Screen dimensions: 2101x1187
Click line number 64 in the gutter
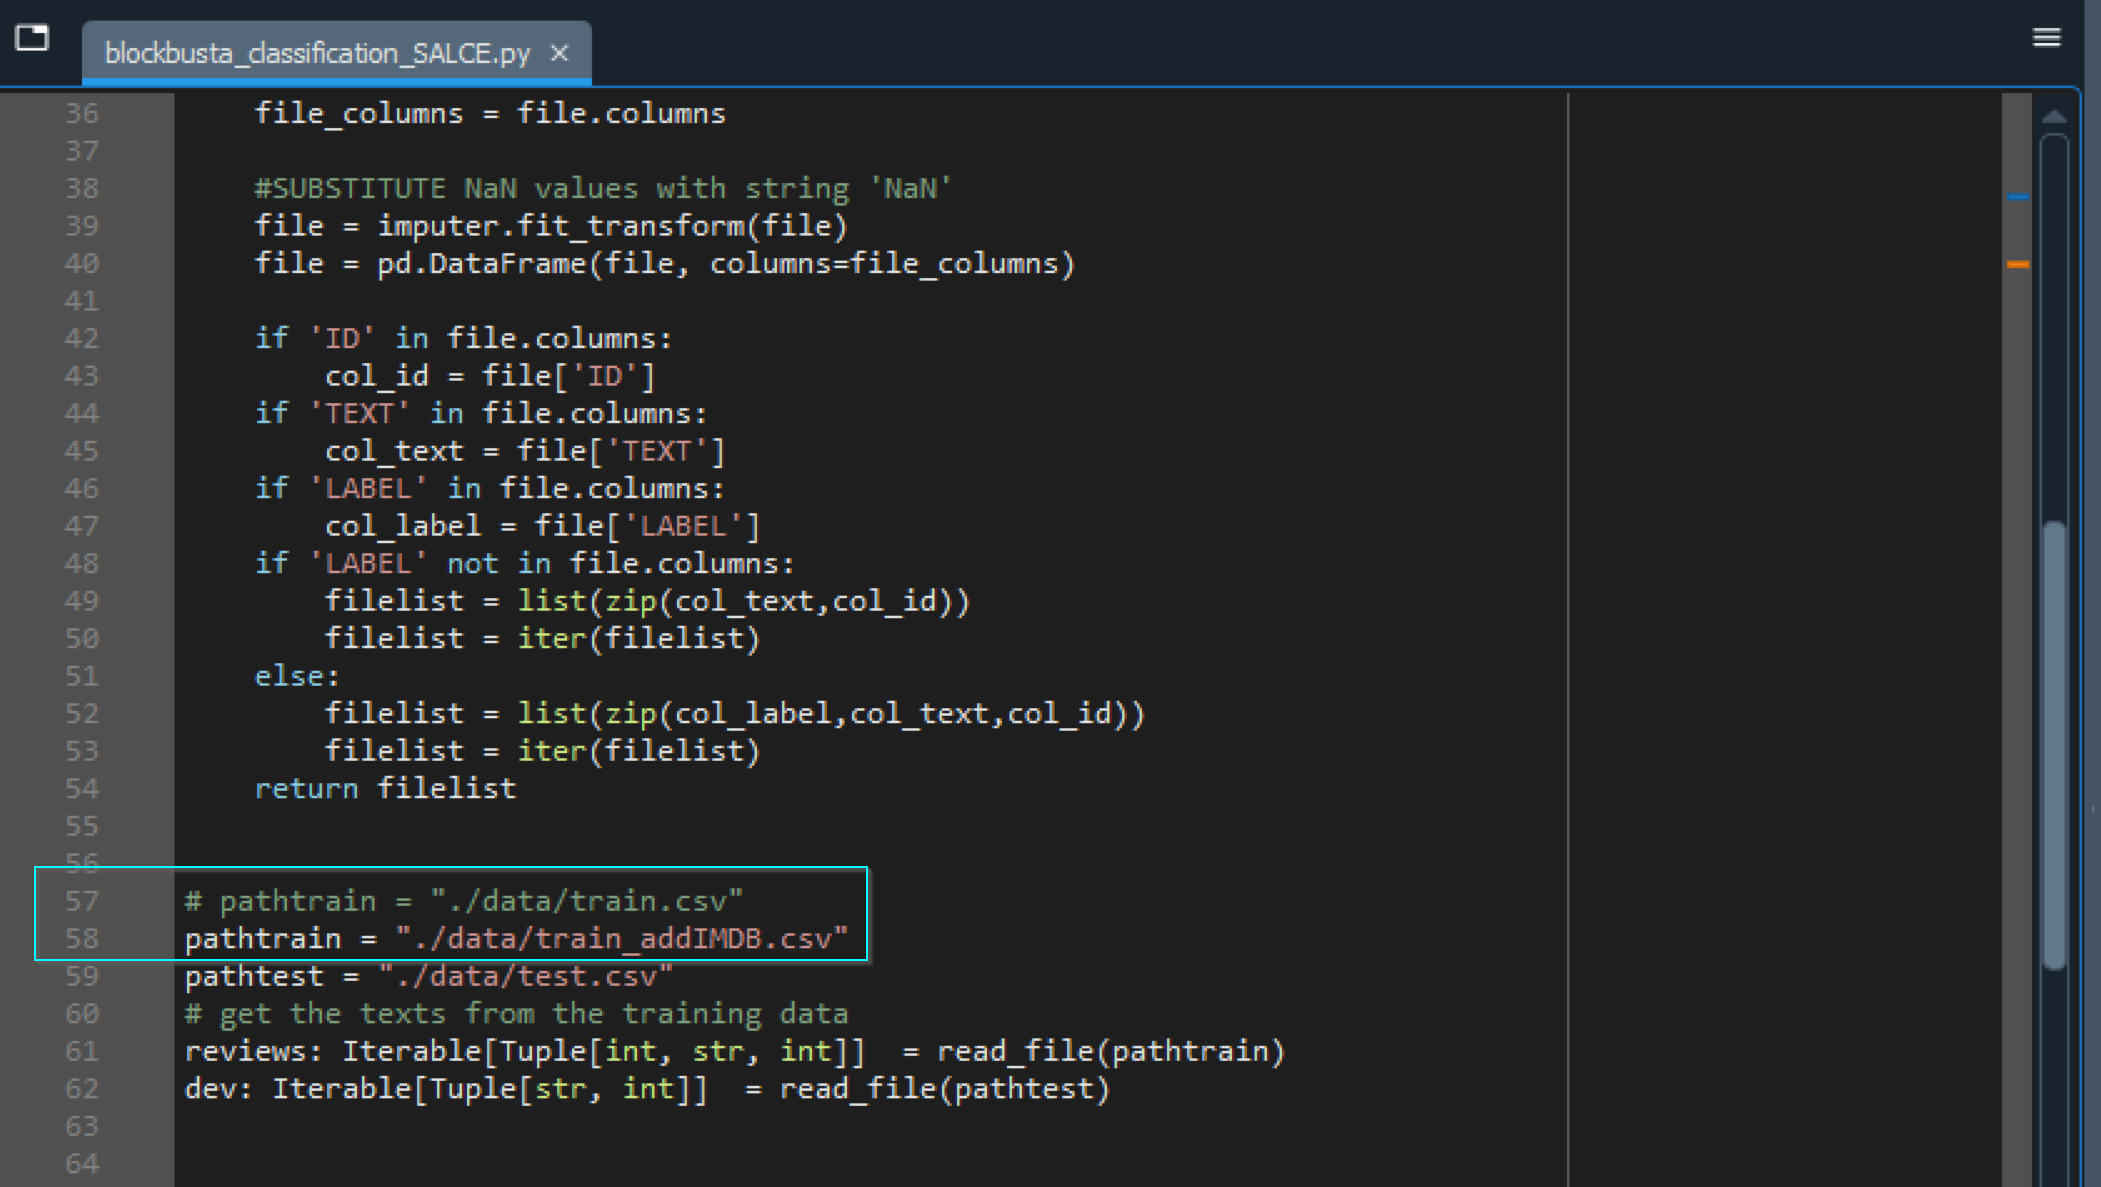[x=82, y=1164]
